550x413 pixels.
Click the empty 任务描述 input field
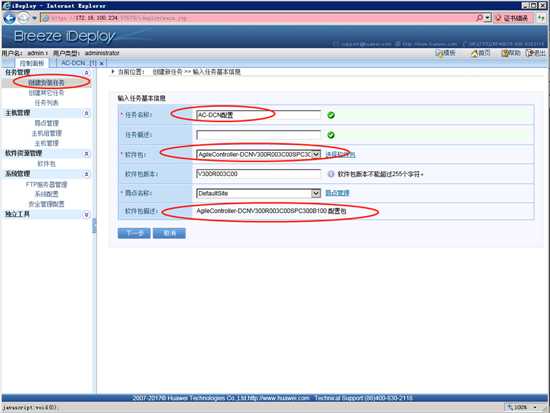tap(259, 135)
